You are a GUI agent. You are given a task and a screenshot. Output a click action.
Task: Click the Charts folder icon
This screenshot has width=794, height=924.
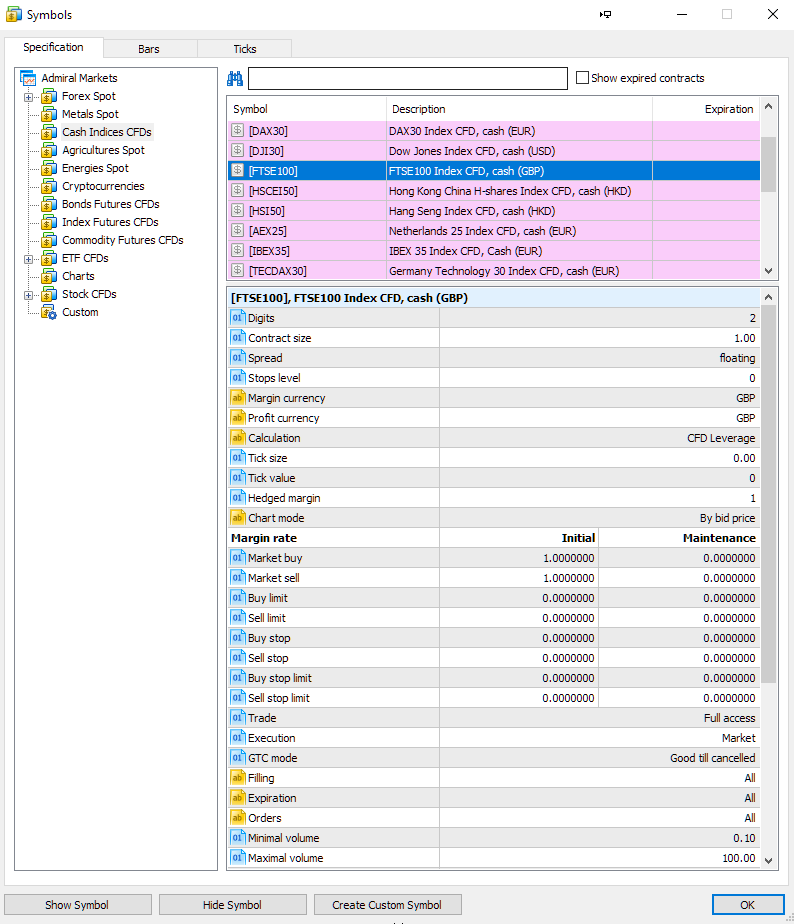tap(49, 276)
